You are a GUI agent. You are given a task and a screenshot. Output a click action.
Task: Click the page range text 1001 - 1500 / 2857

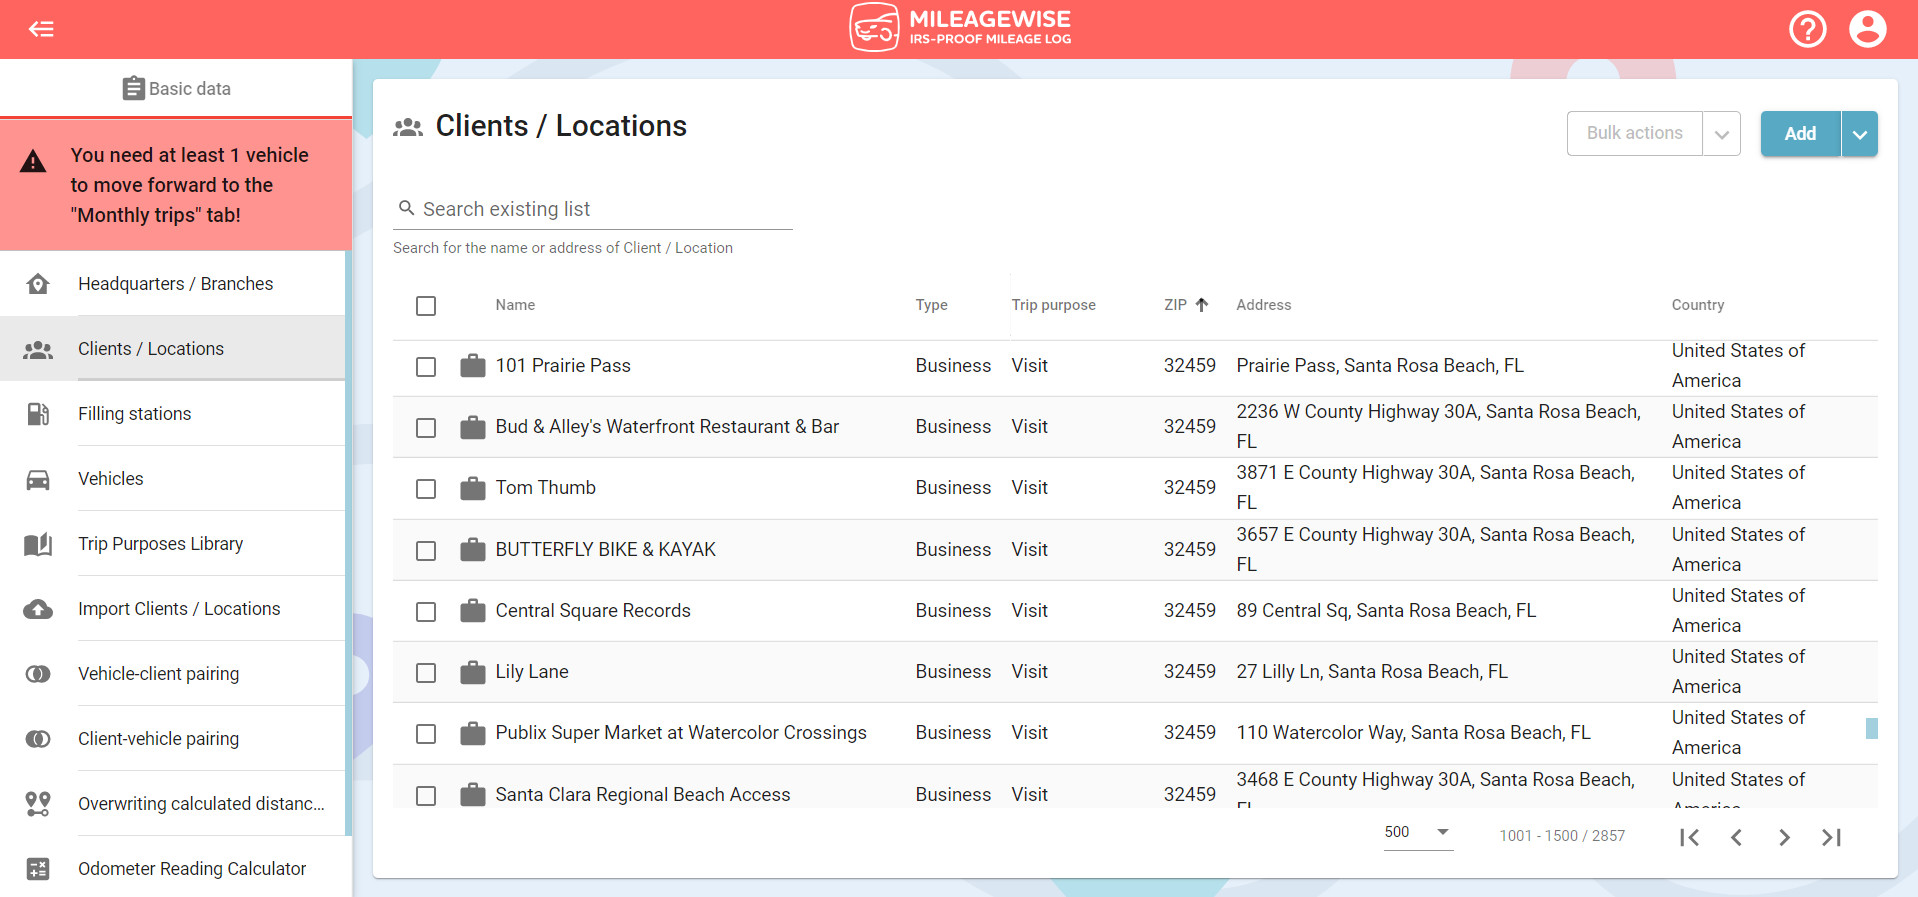[1562, 836]
